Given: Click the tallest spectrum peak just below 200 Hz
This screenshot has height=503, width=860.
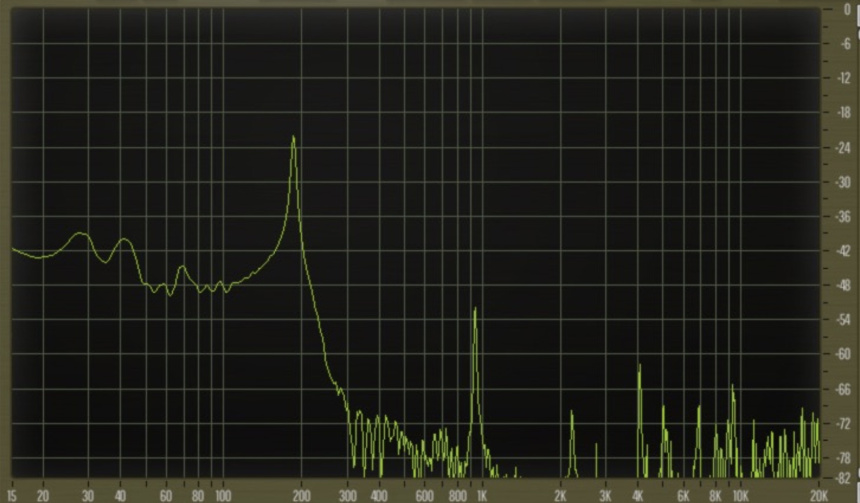Looking at the screenshot, I should 293,137.
